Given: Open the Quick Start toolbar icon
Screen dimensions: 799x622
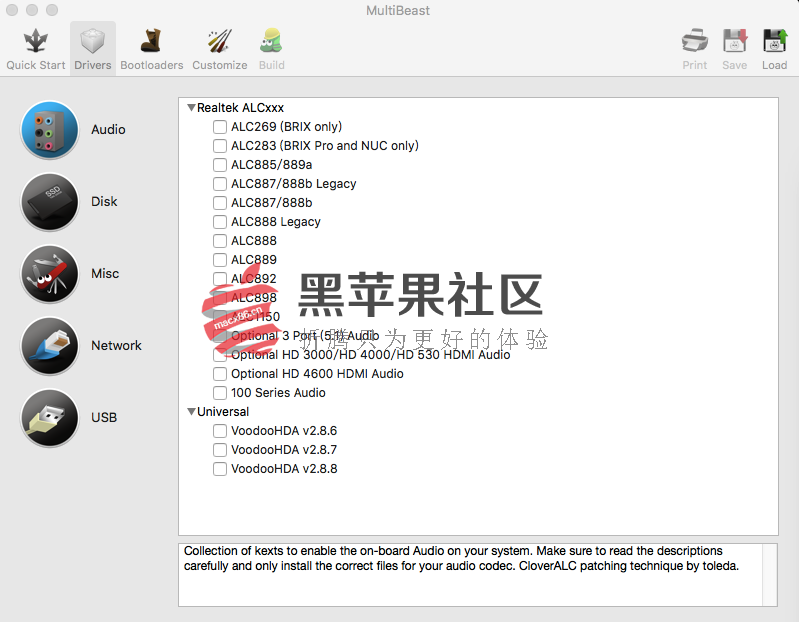Looking at the screenshot, I should [x=36, y=41].
